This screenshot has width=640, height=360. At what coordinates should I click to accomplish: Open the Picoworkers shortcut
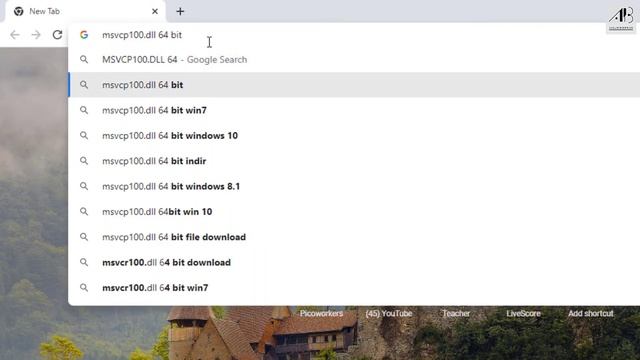pos(321,313)
